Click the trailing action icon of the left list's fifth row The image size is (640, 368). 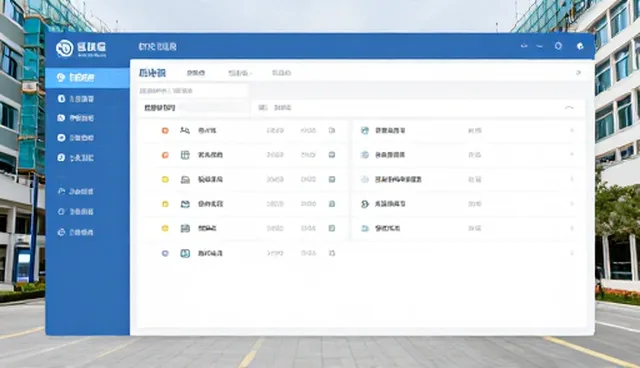tap(332, 228)
